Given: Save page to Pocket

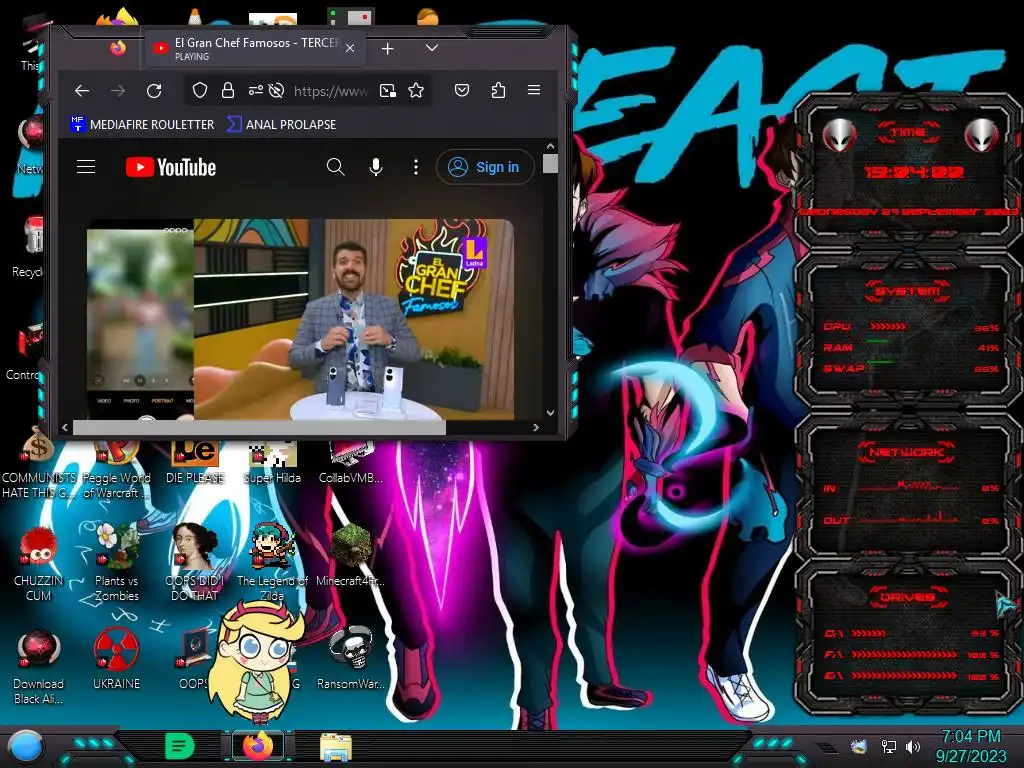Looking at the screenshot, I should (x=462, y=90).
